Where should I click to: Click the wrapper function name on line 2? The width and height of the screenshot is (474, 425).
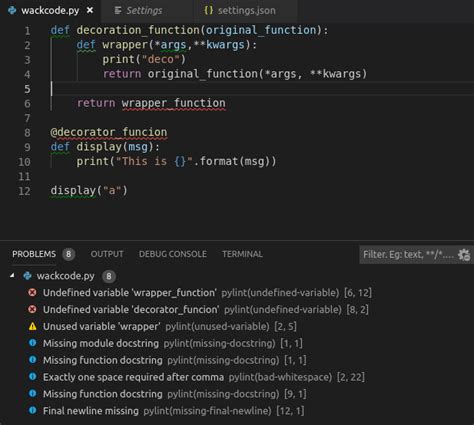coord(125,45)
